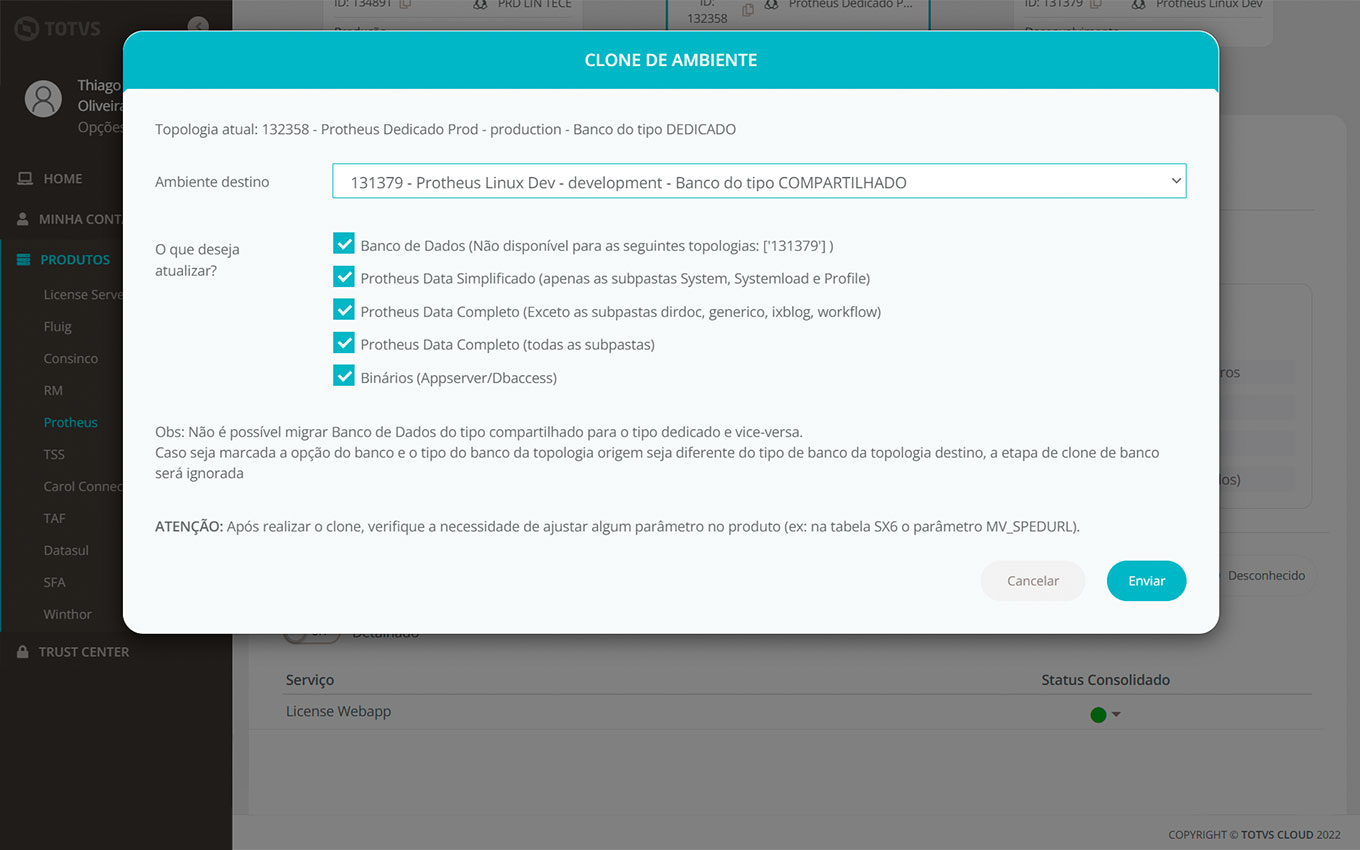Select Fluig in products list
Image resolution: width=1360 pixels, height=850 pixels.
tap(58, 326)
